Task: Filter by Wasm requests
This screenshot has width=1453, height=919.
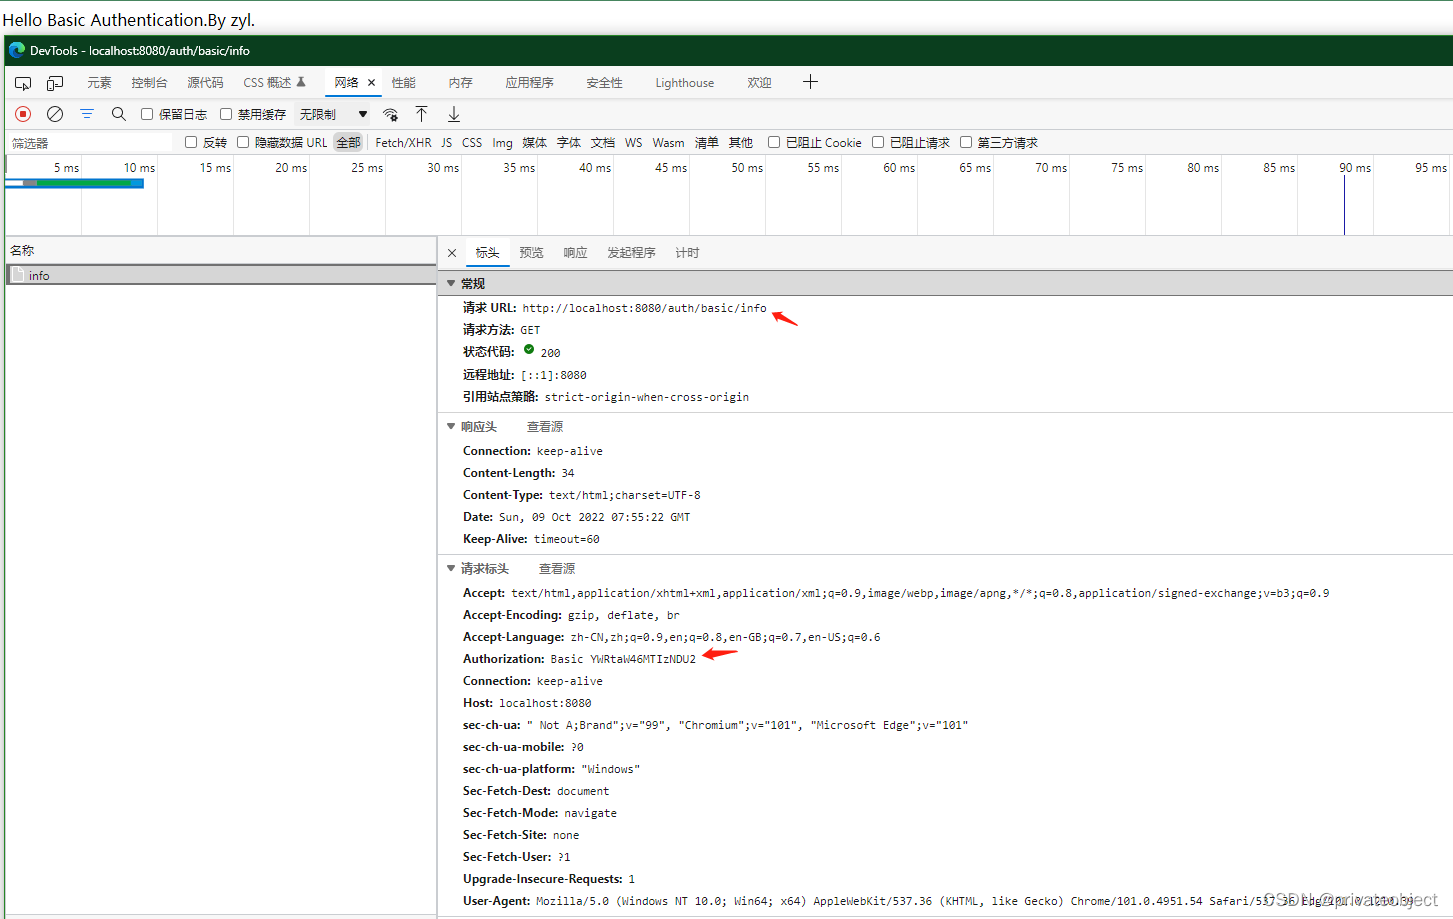Action: [668, 143]
